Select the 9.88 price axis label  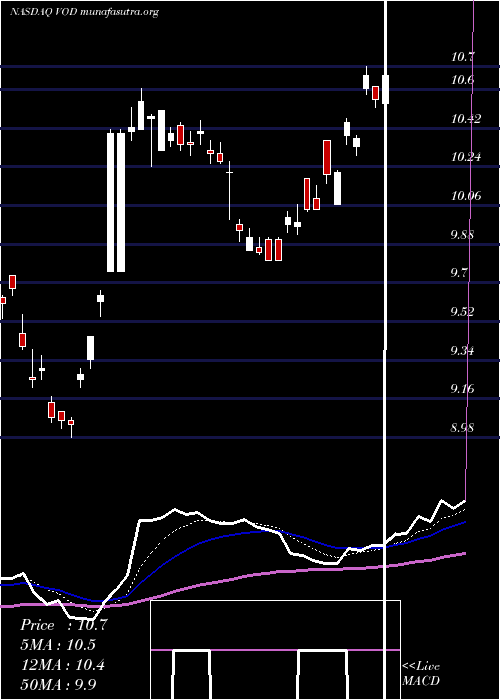462,234
